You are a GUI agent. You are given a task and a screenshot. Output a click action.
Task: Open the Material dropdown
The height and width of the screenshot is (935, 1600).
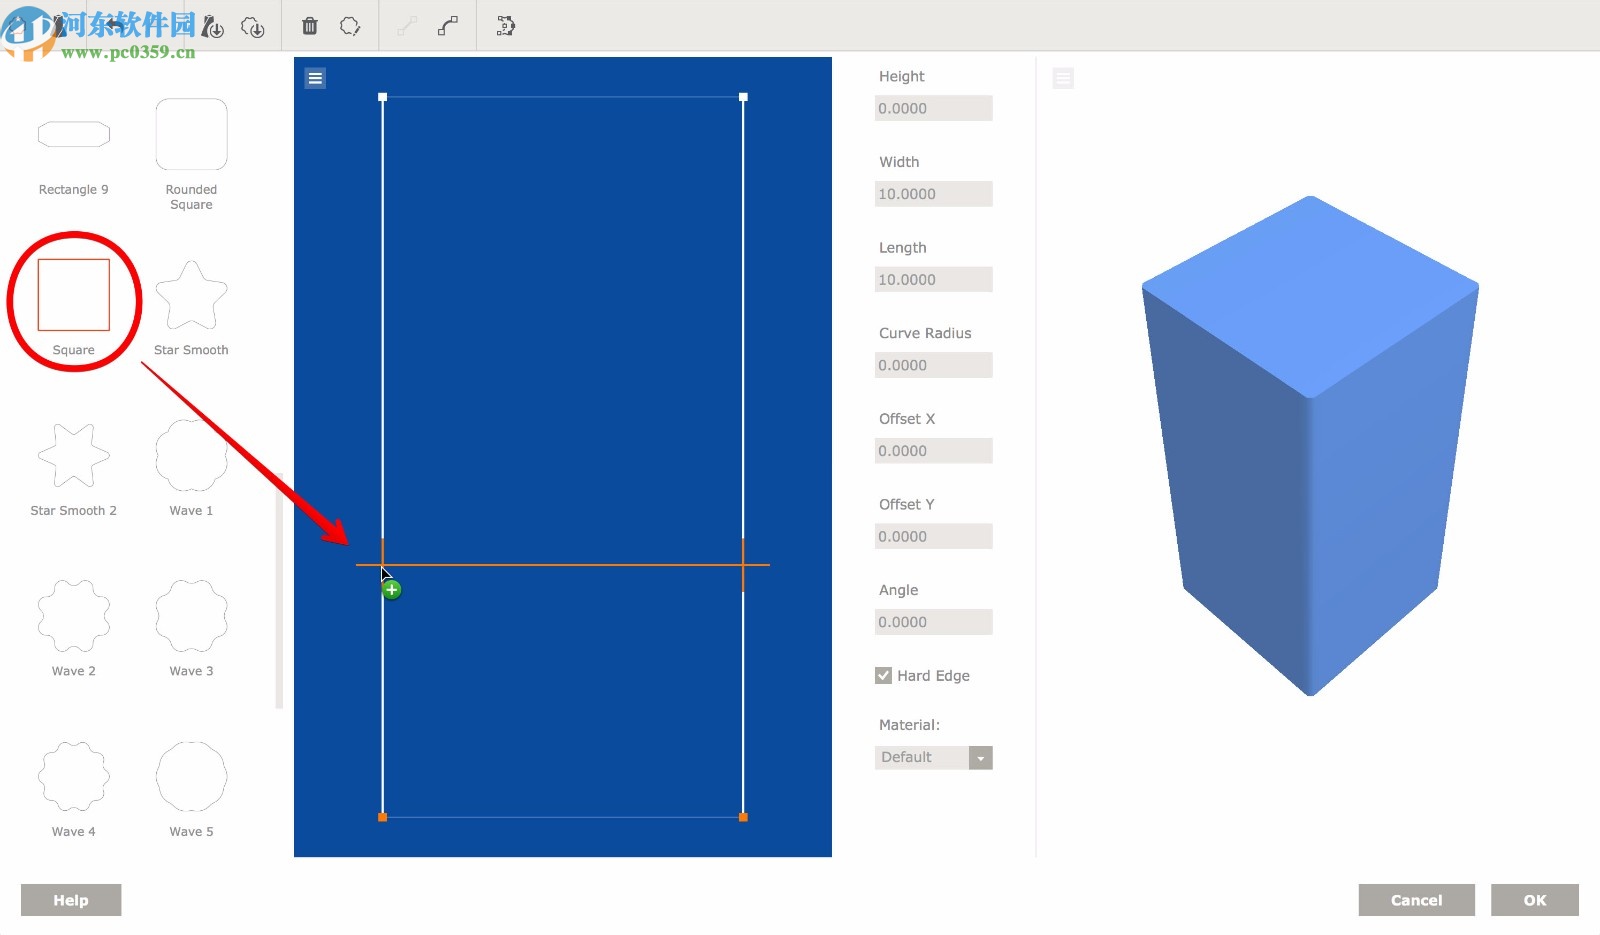980,757
